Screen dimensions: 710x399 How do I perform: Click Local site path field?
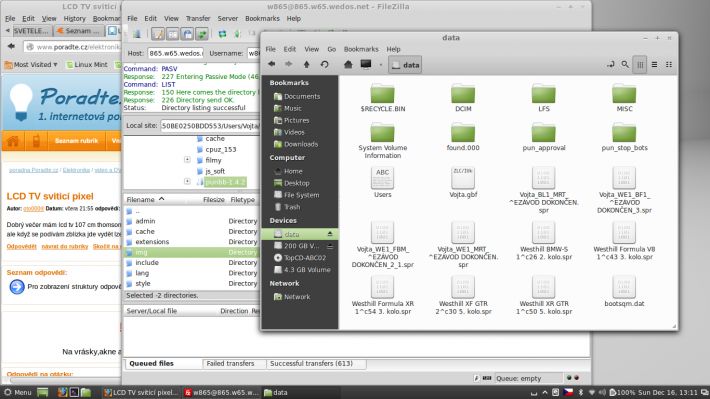click(x=210, y=126)
